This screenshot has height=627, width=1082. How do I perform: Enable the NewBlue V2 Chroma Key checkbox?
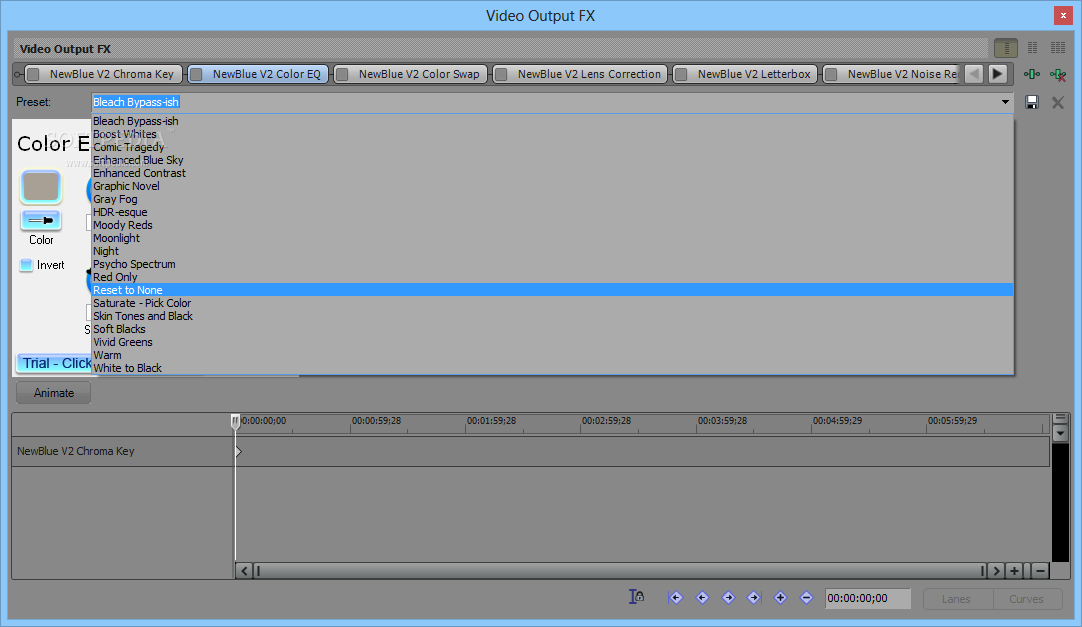(x=33, y=74)
